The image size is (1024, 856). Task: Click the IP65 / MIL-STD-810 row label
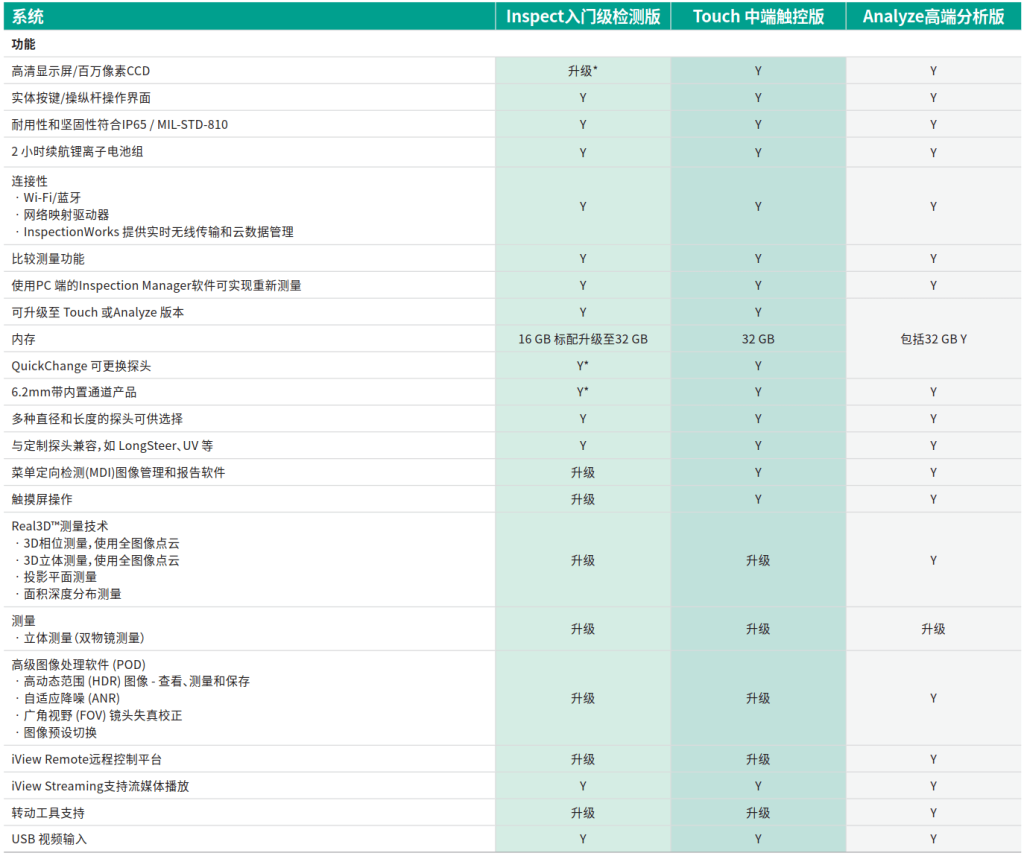tap(120, 125)
